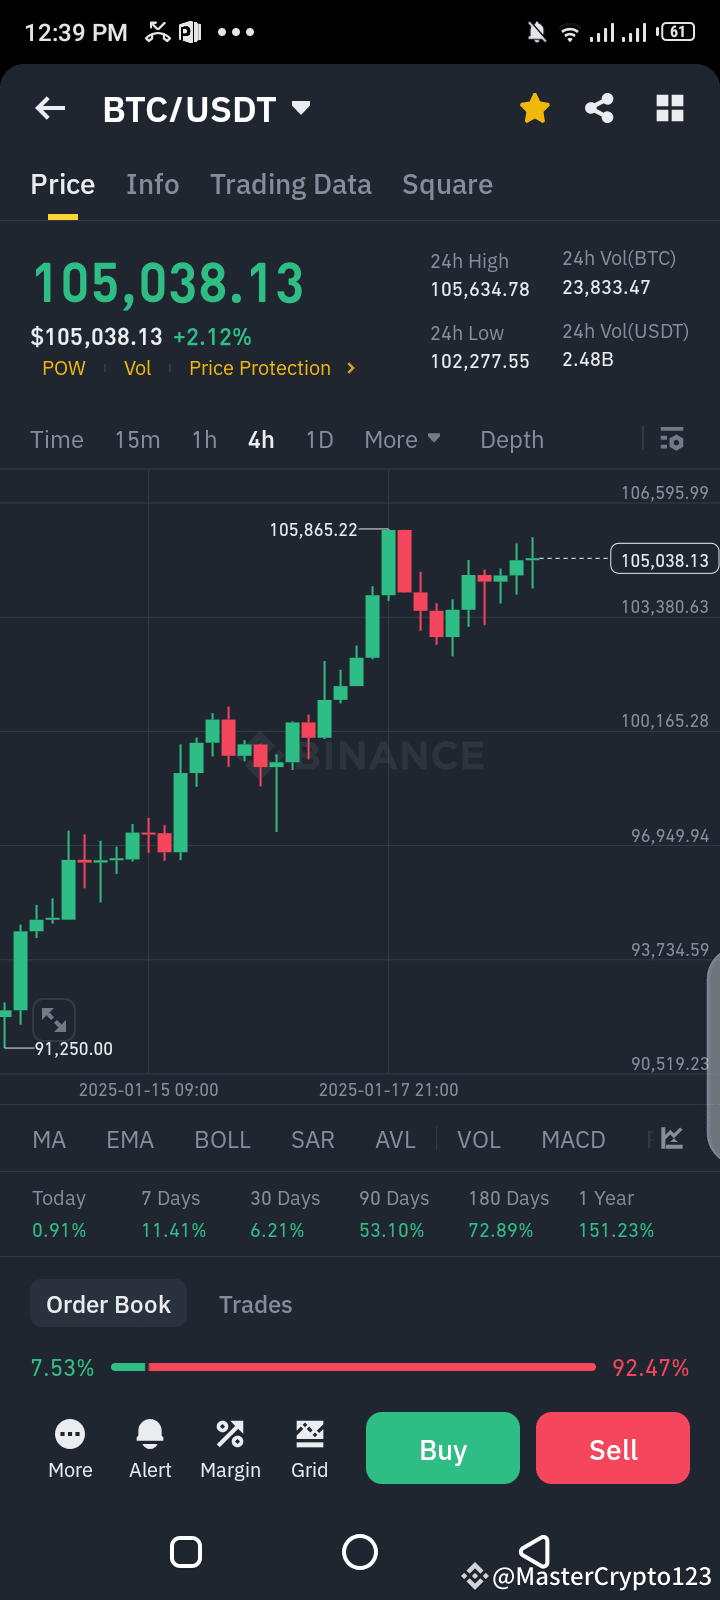Expand the indicator list chevron icon
The image size is (720, 1600).
671,1138
